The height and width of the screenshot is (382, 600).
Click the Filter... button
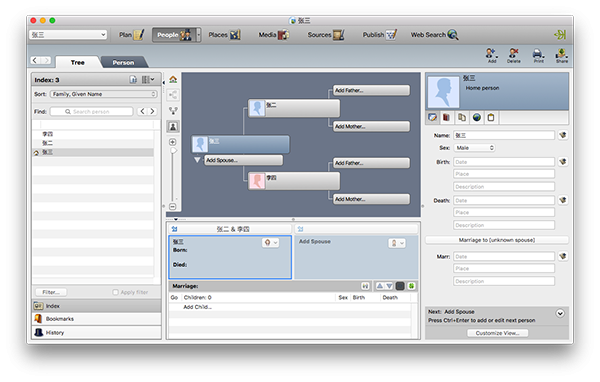[x=51, y=292]
